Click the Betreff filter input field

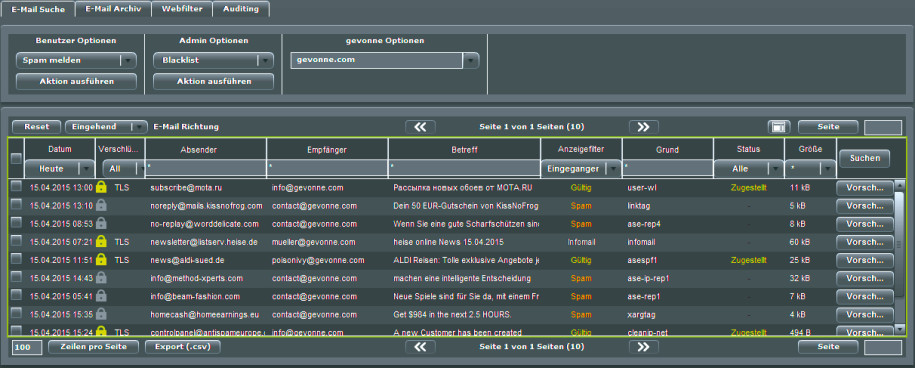(465, 169)
